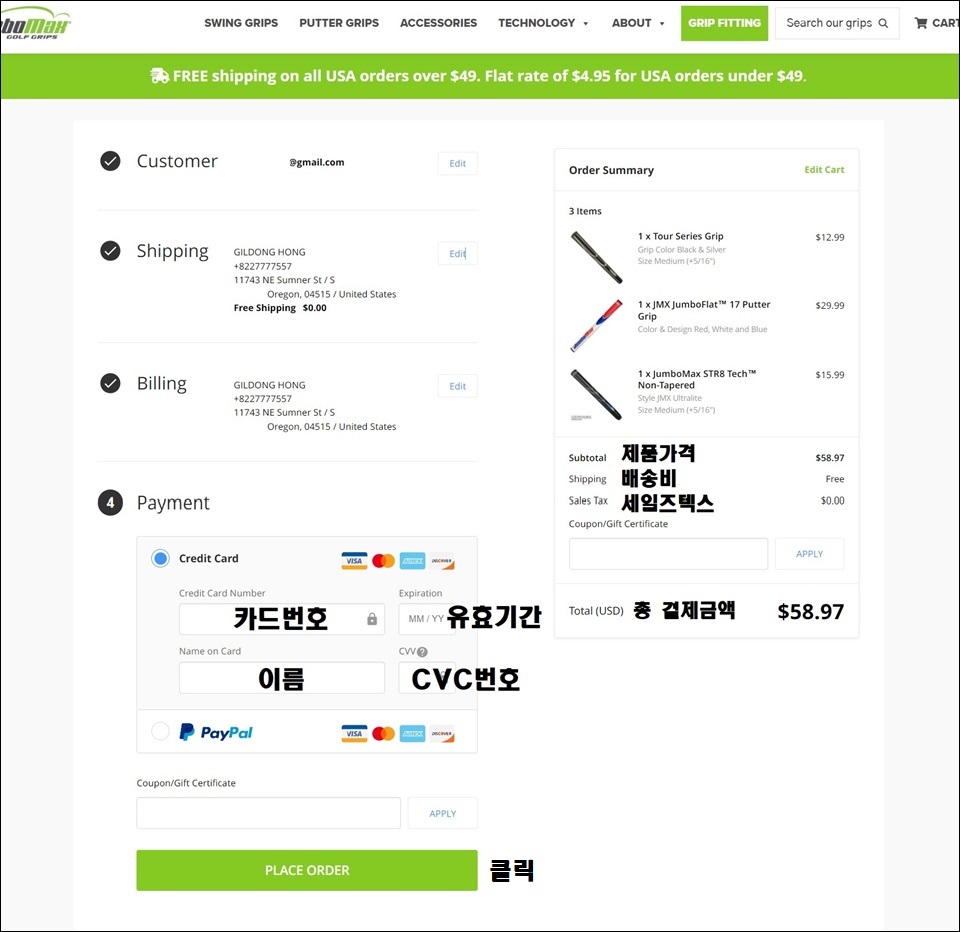Viewport: 960px width, 932px height.
Task: Click the Customer step checkmark icon
Action: pyautogui.click(x=110, y=161)
